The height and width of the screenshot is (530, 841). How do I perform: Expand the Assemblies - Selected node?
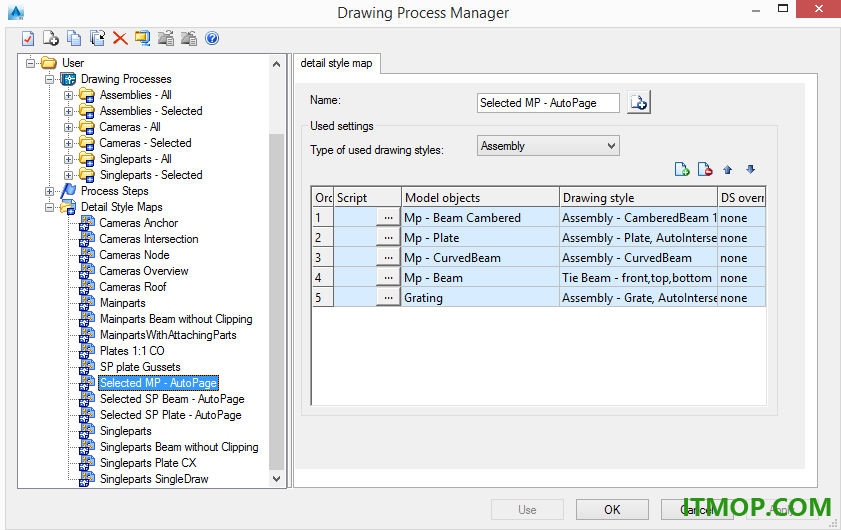pyautogui.click(x=68, y=112)
